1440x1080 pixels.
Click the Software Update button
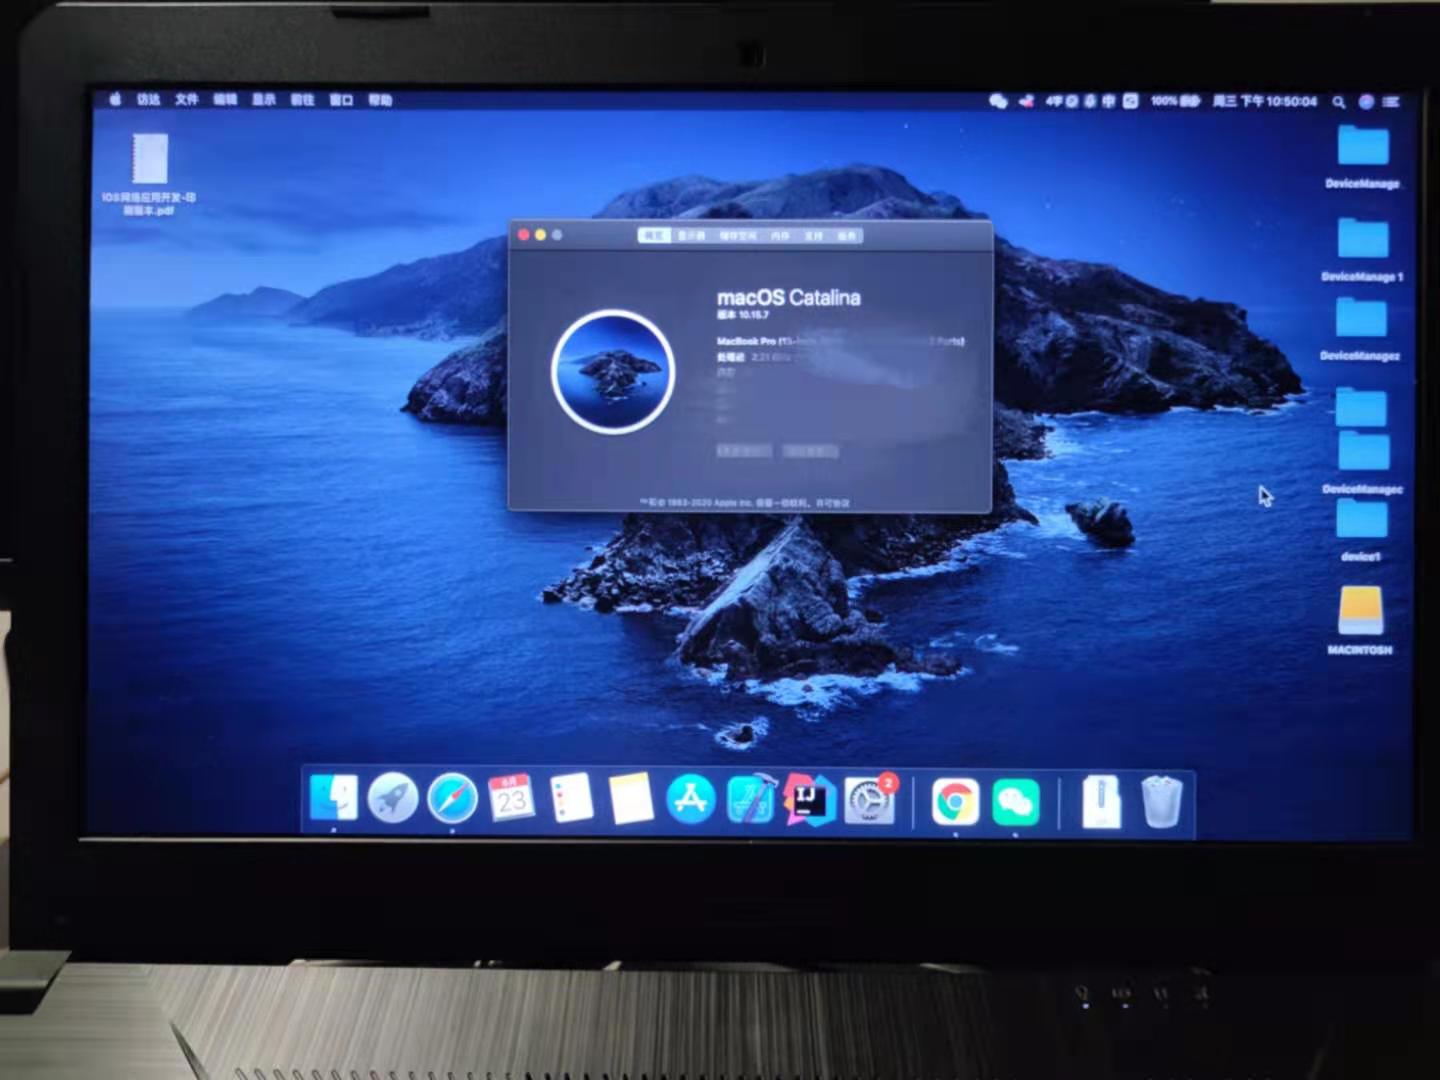coord(810,451)
